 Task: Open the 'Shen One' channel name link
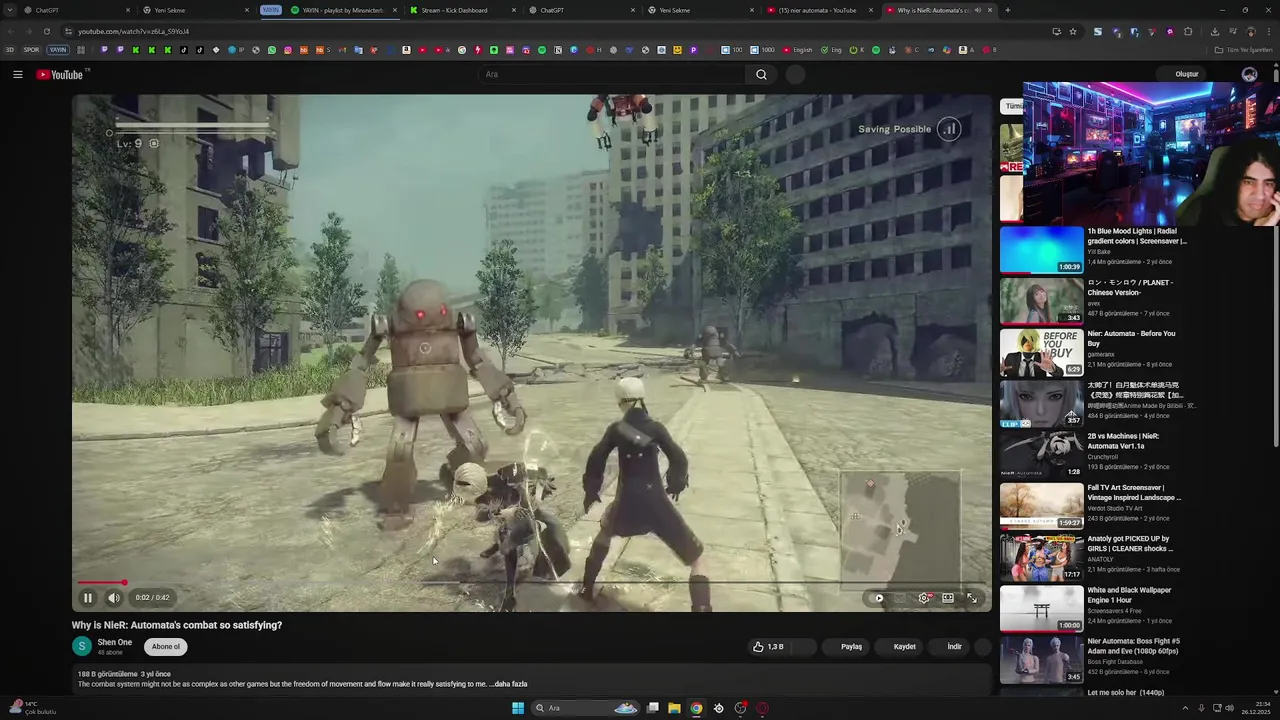tap(114, 642)
